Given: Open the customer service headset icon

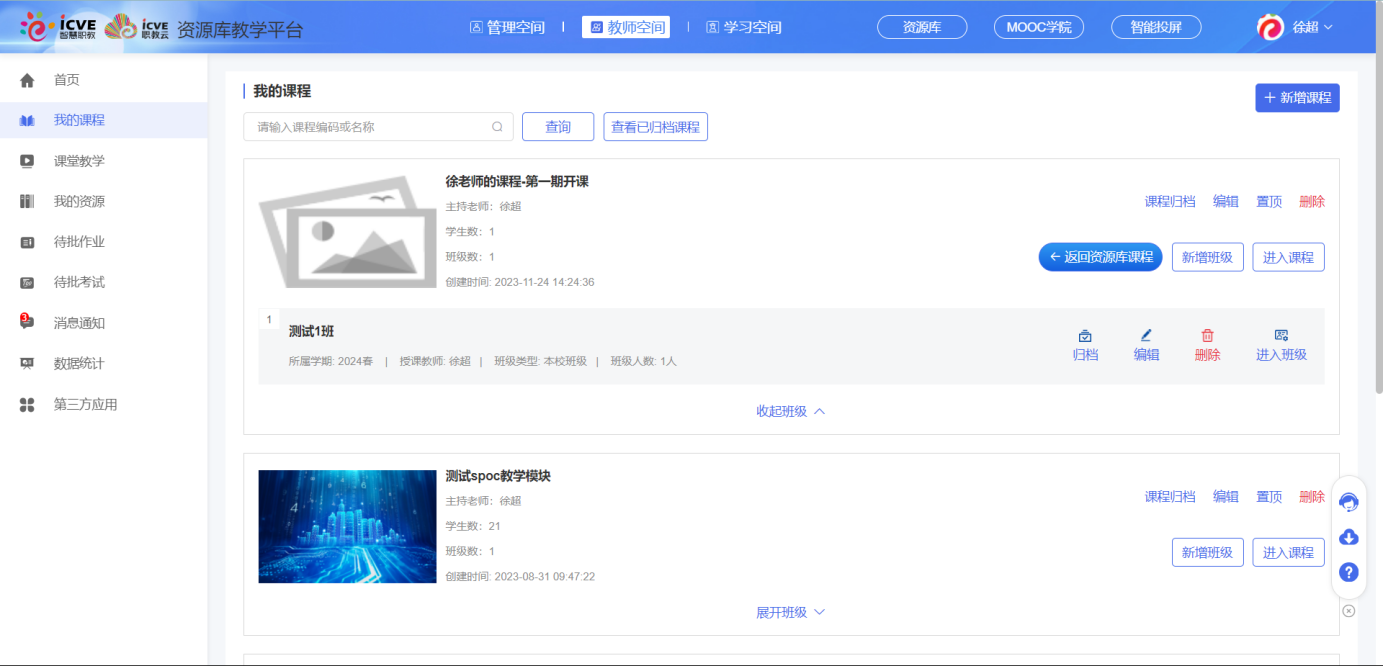Looking at the screenshot, I should pos(1349,502).
